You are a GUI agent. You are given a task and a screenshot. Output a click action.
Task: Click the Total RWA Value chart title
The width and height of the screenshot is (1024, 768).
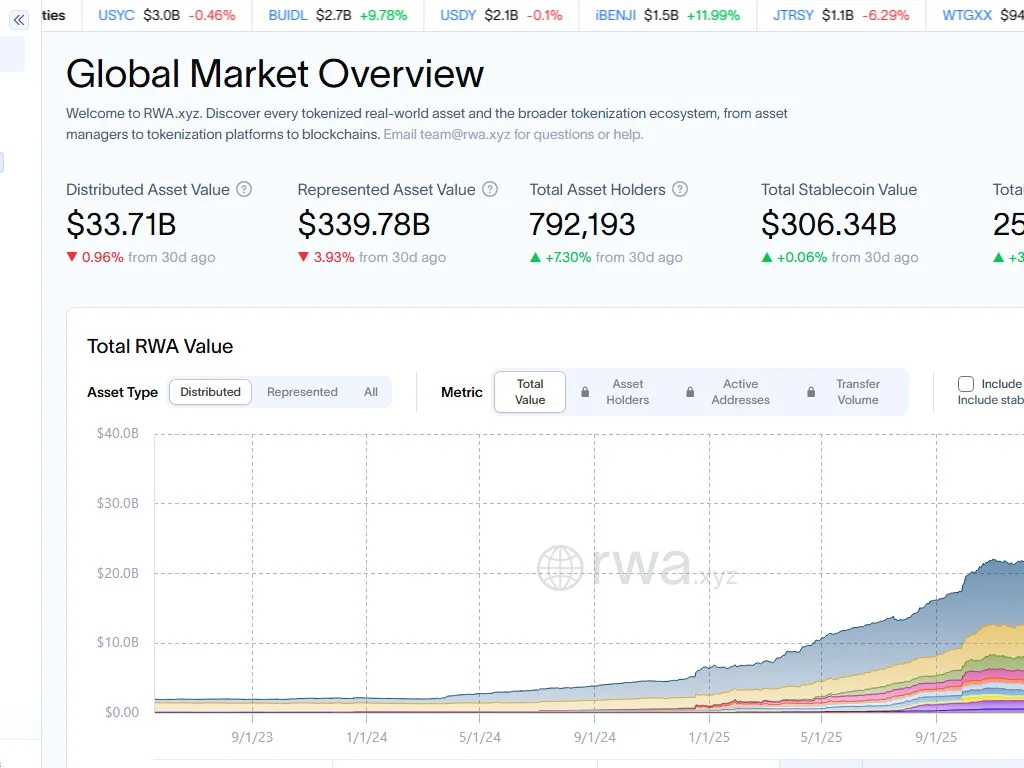pos(160,346)
